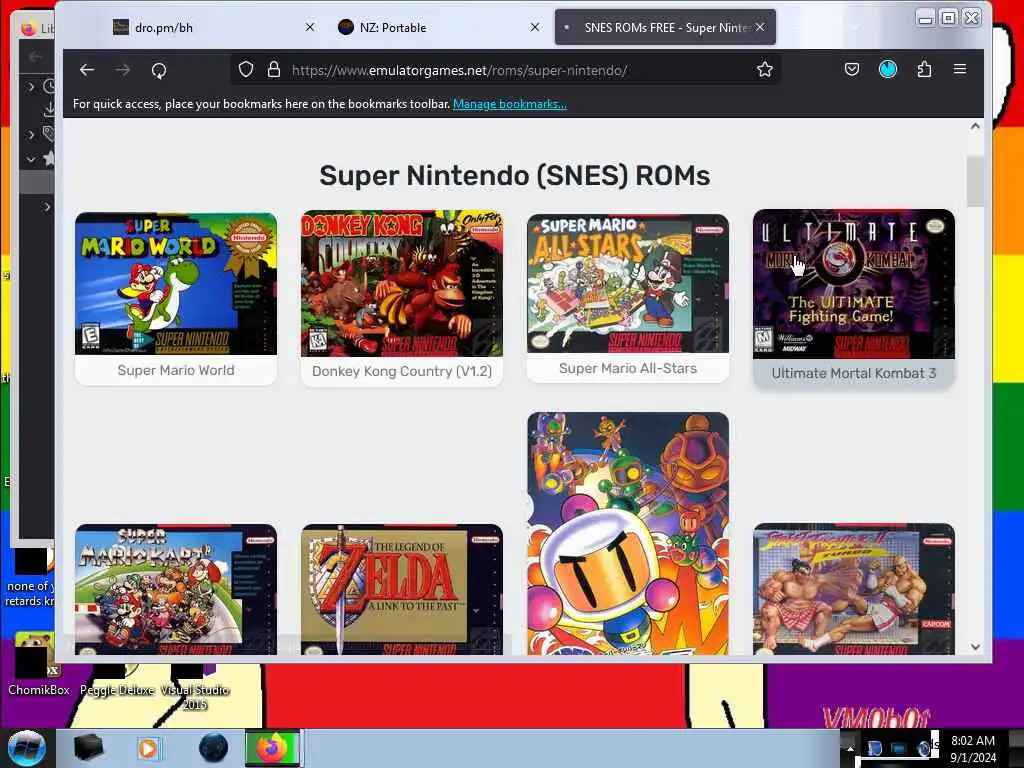
Task: Open ChomikBox desktop shortcut
Action: [38, 663]
